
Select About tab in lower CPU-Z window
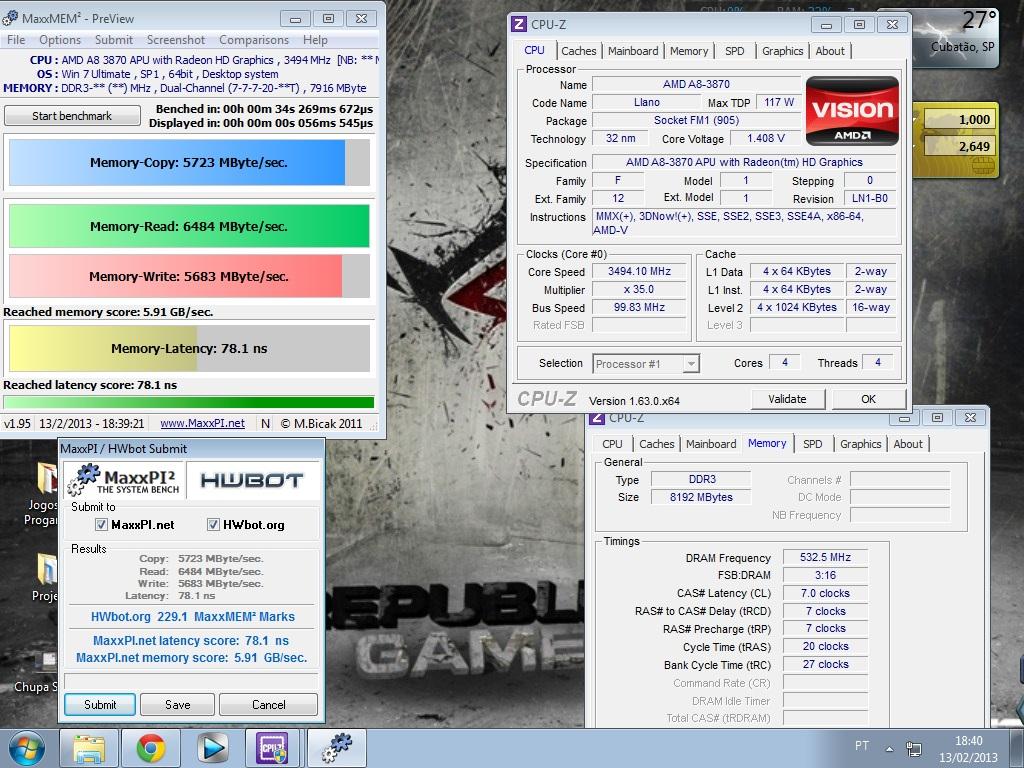tap(908, 444)
